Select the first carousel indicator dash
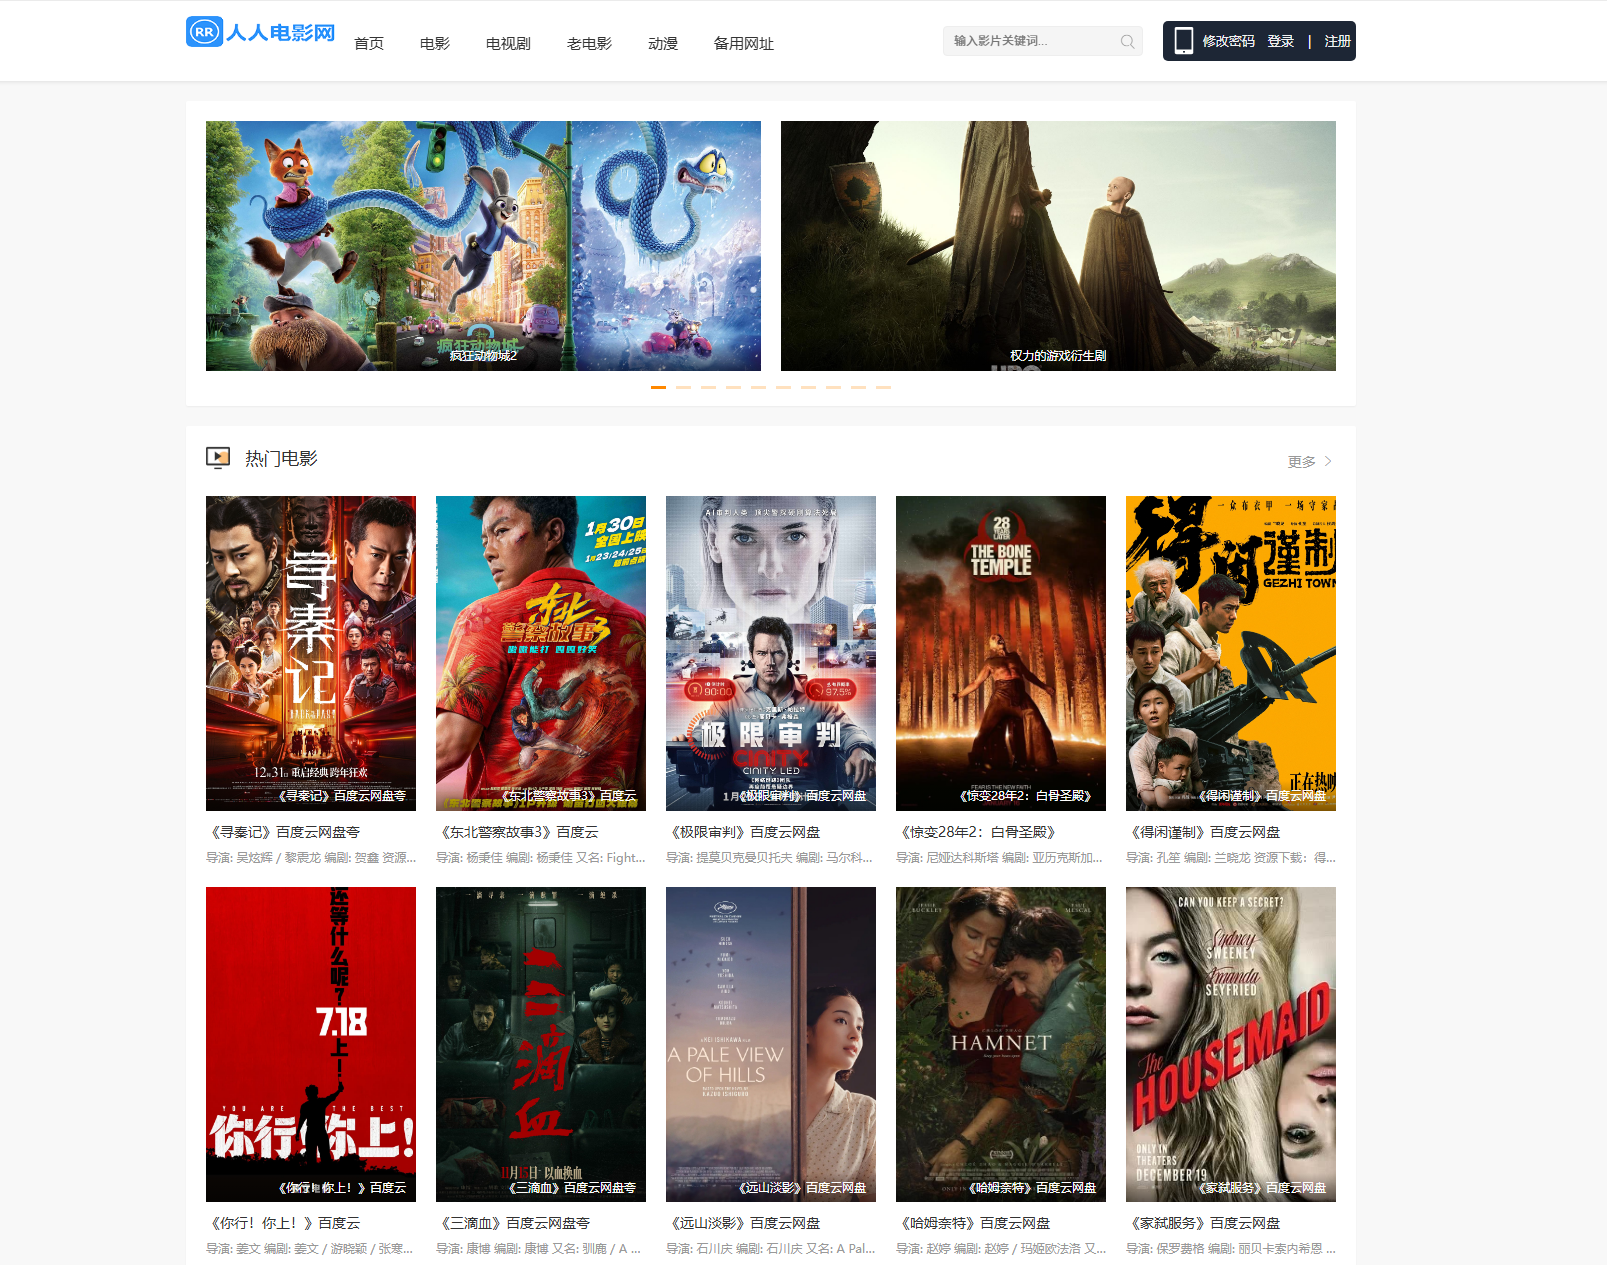This screenshot has height=1265, width=1607. 658,387
